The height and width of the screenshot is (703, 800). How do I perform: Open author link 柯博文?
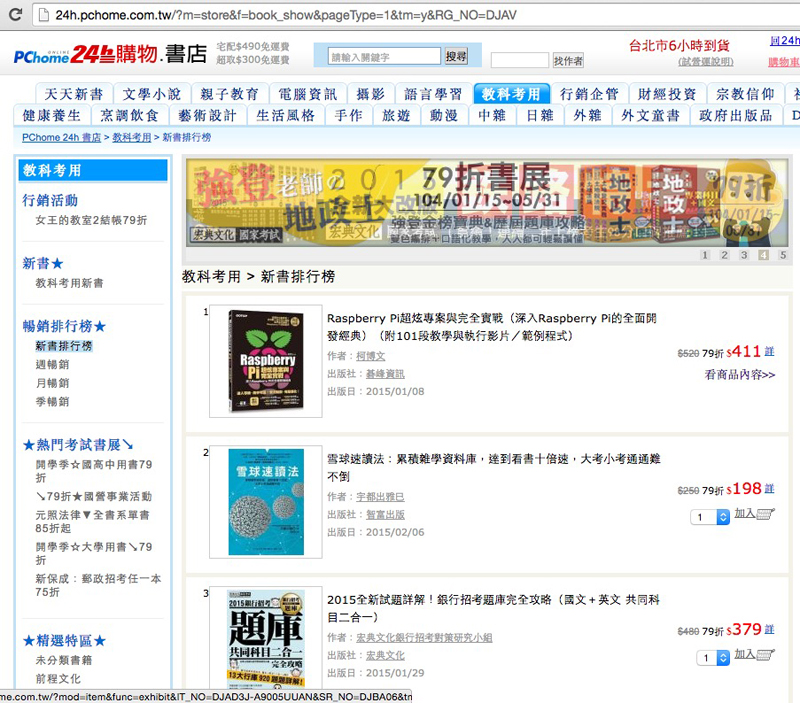[370, 356]
